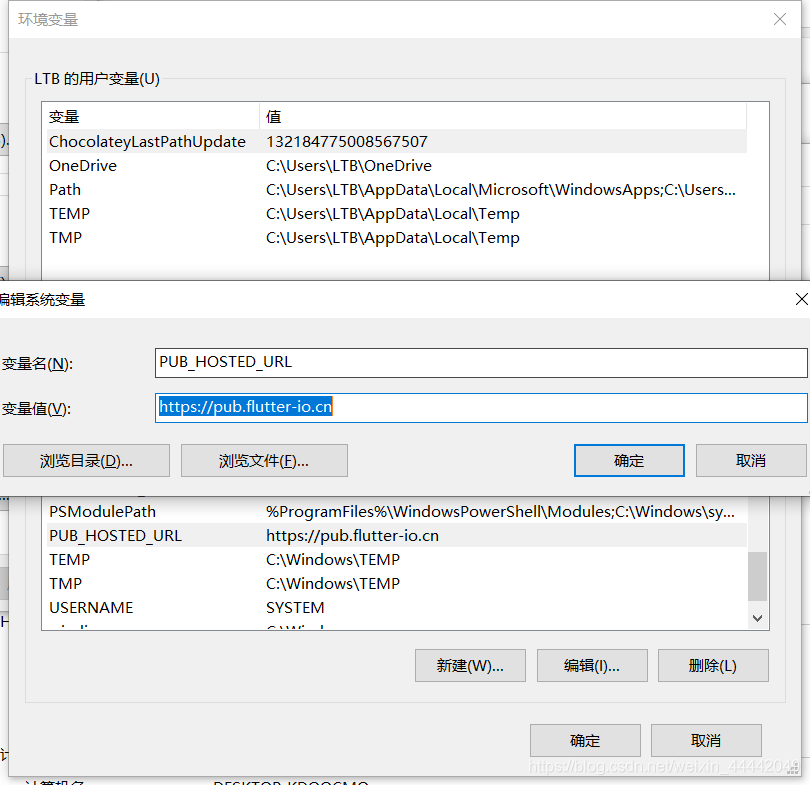
Task: Open 浏览目录(D)... button
Action: (x=86, y=461)
